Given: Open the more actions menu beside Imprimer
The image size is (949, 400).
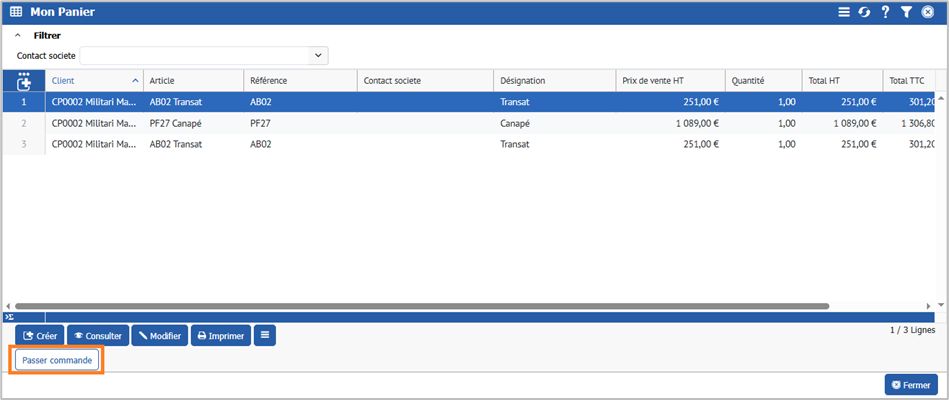Looking at the screenshot, I should pyautogui.click(x=265, y=336).
